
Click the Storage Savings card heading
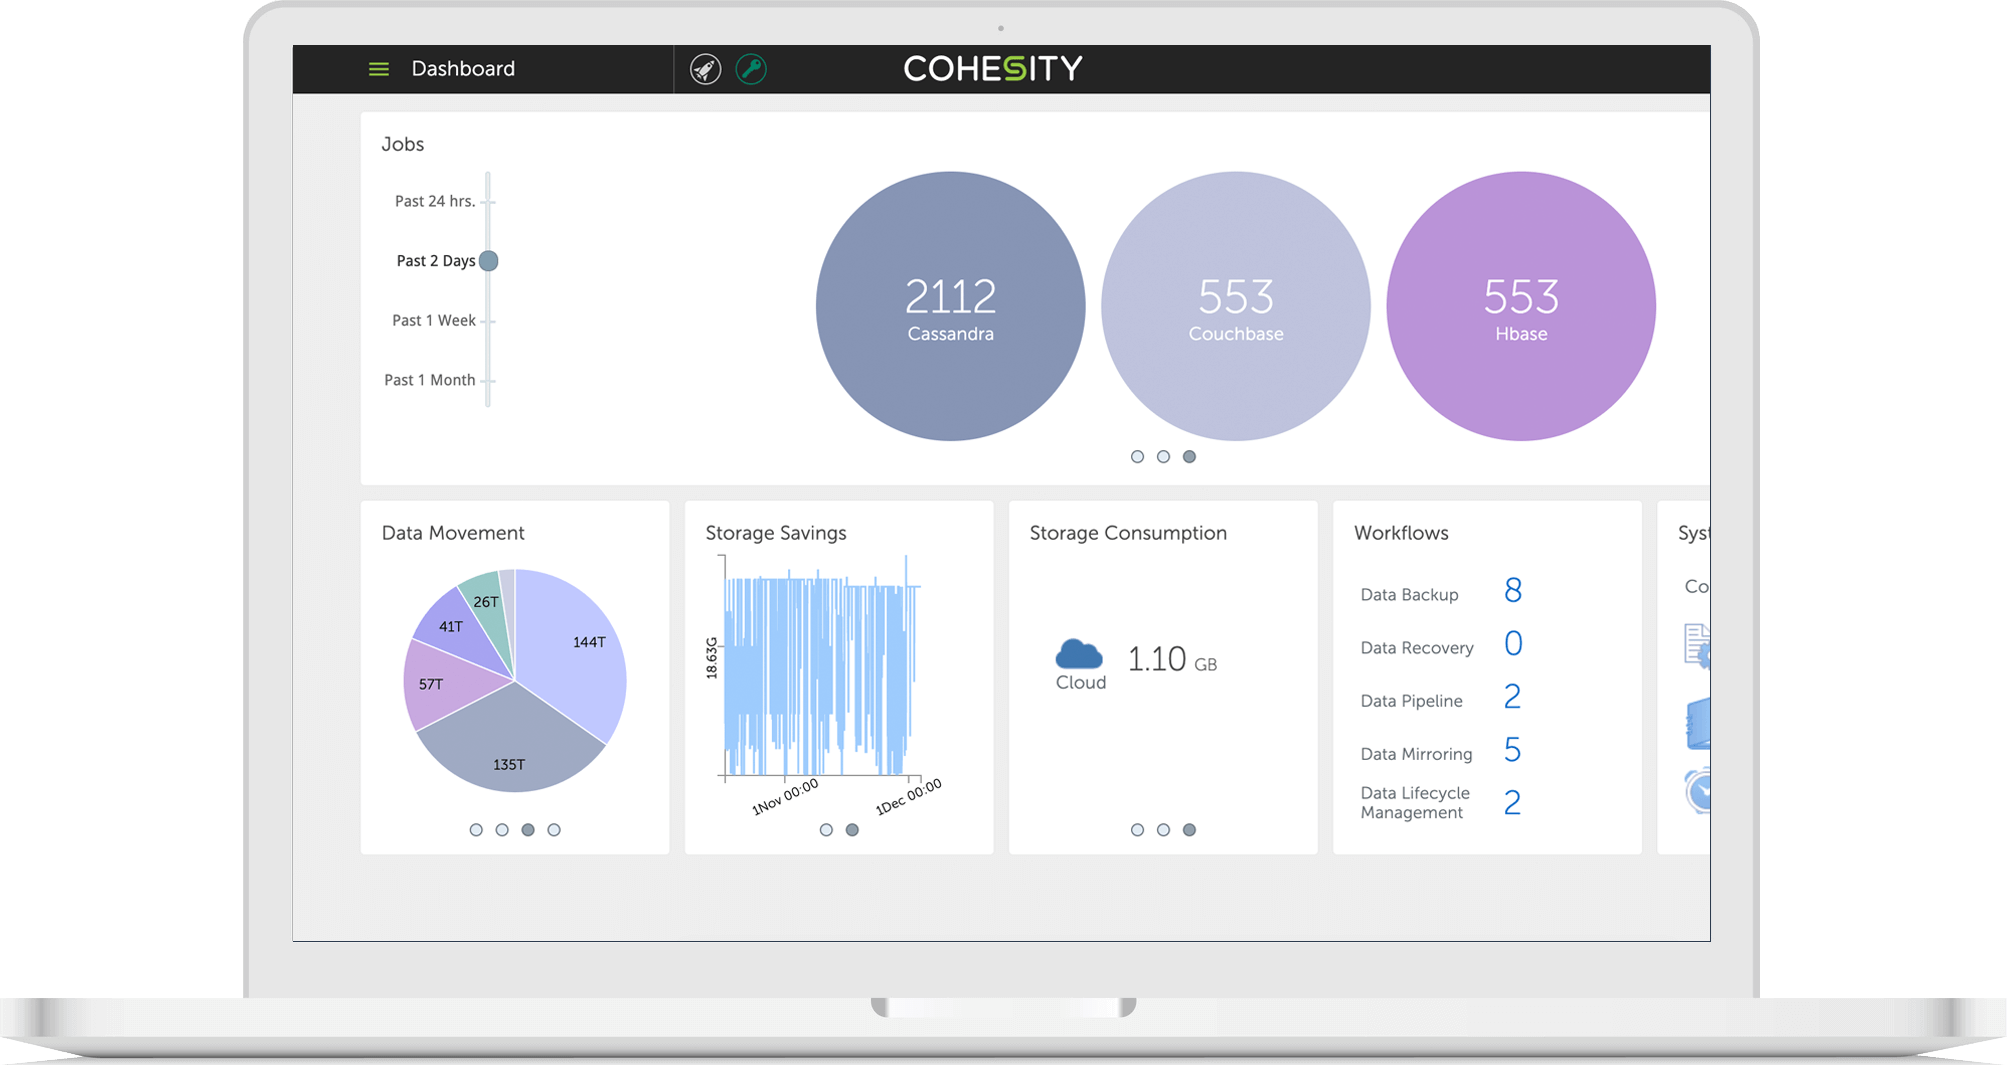tap(776, 533)
